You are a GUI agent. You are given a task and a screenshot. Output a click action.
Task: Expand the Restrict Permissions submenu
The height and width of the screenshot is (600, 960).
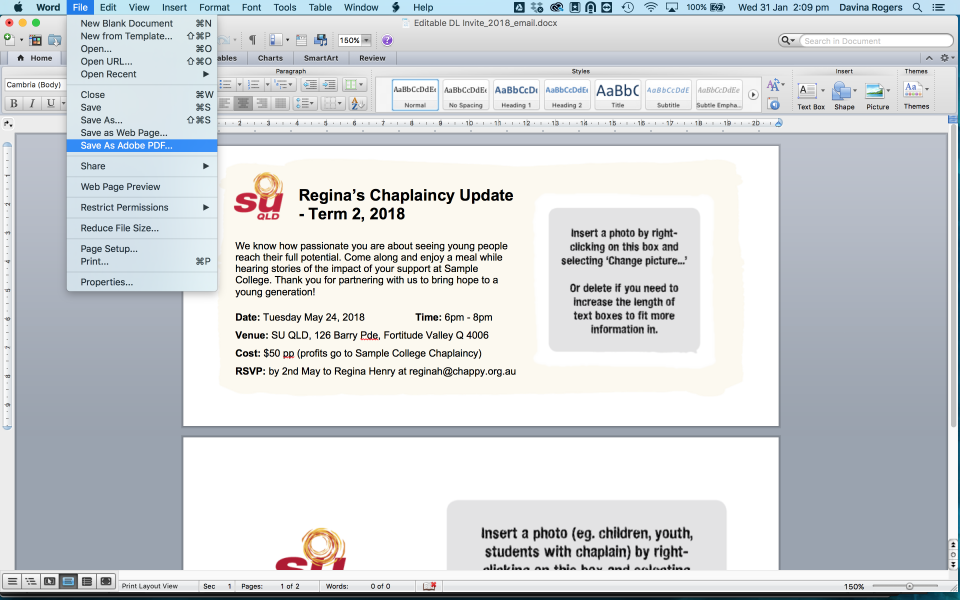click(x=141, y=208)
